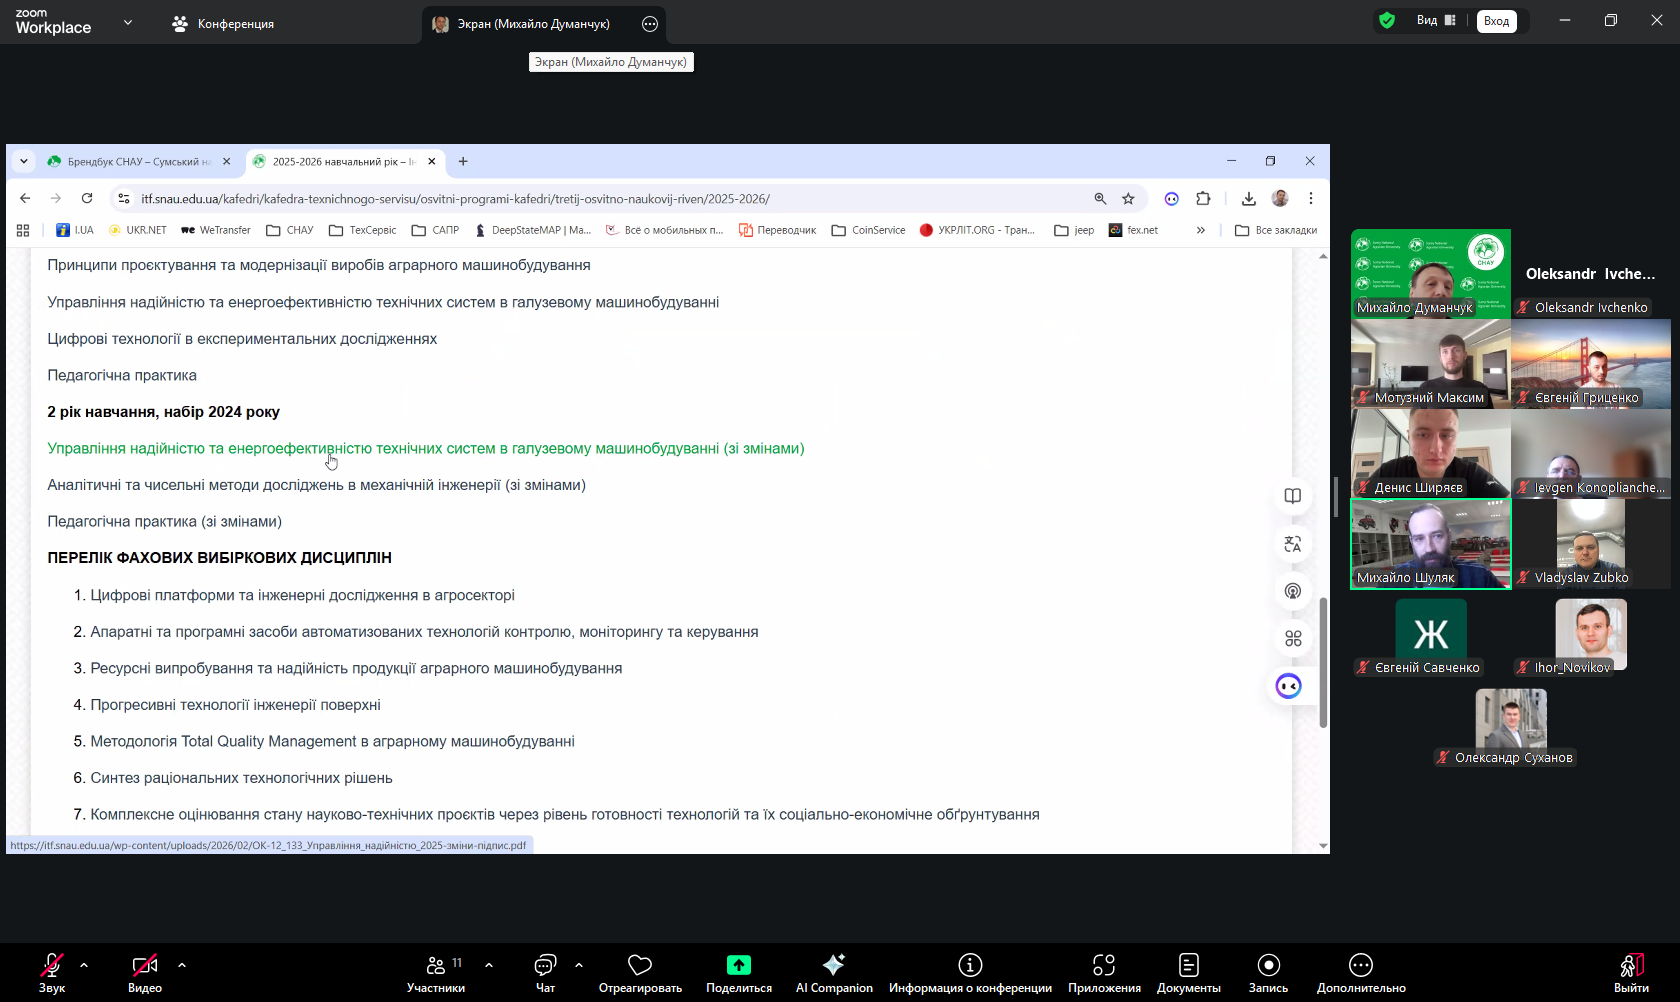
Task: Select Михайло Шуляк's video thumbnail
Action: coord(1430,543)
